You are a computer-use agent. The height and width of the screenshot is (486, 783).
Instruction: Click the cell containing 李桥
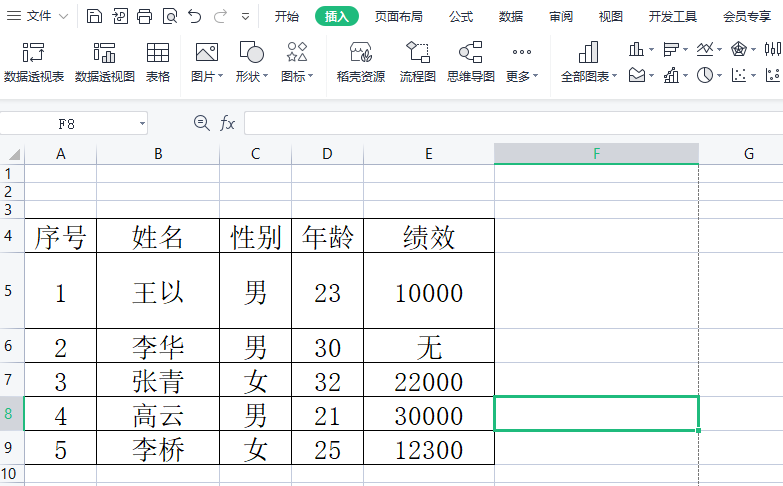coord(158,448)
